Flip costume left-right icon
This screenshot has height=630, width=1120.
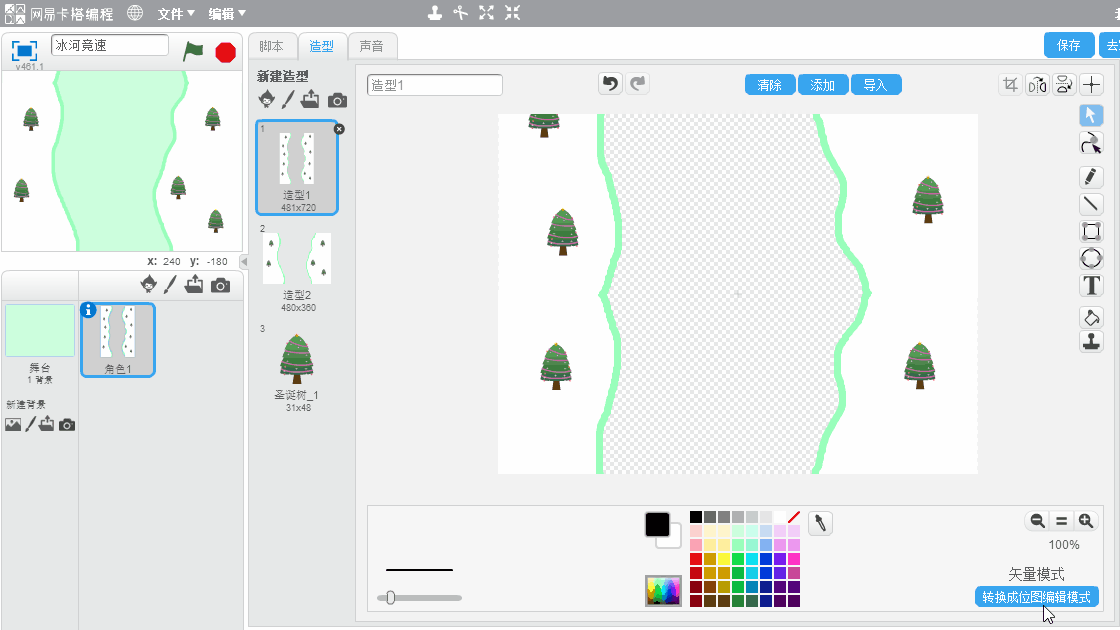1037,84
